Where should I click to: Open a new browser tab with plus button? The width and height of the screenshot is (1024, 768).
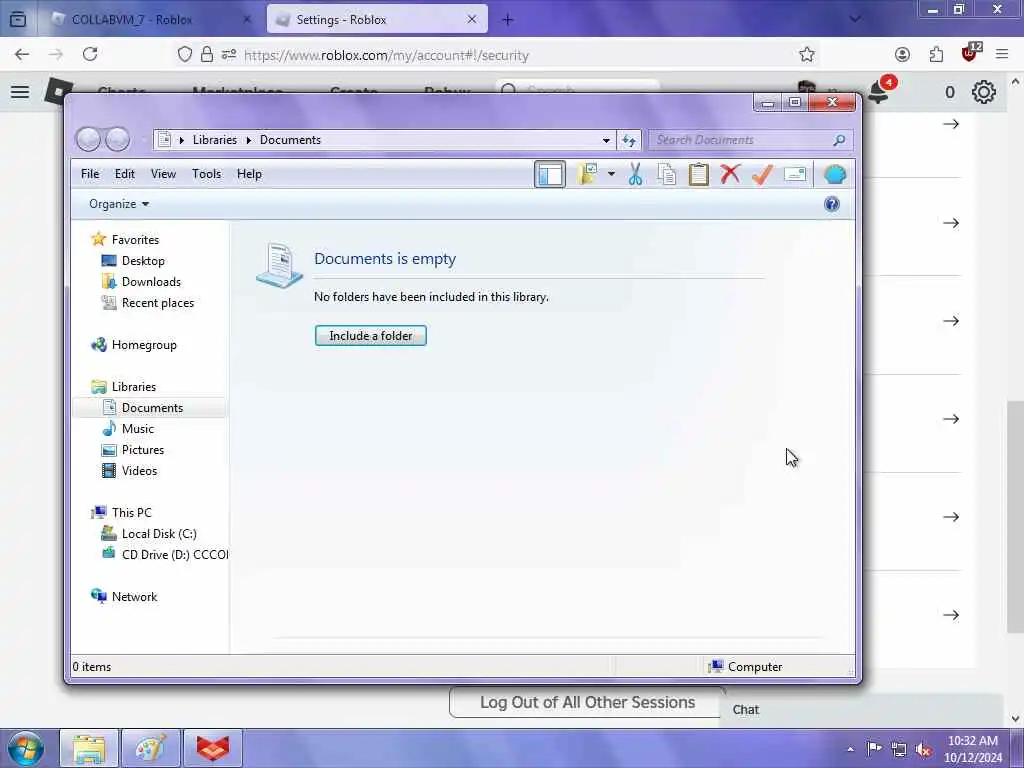click(507, 20)
